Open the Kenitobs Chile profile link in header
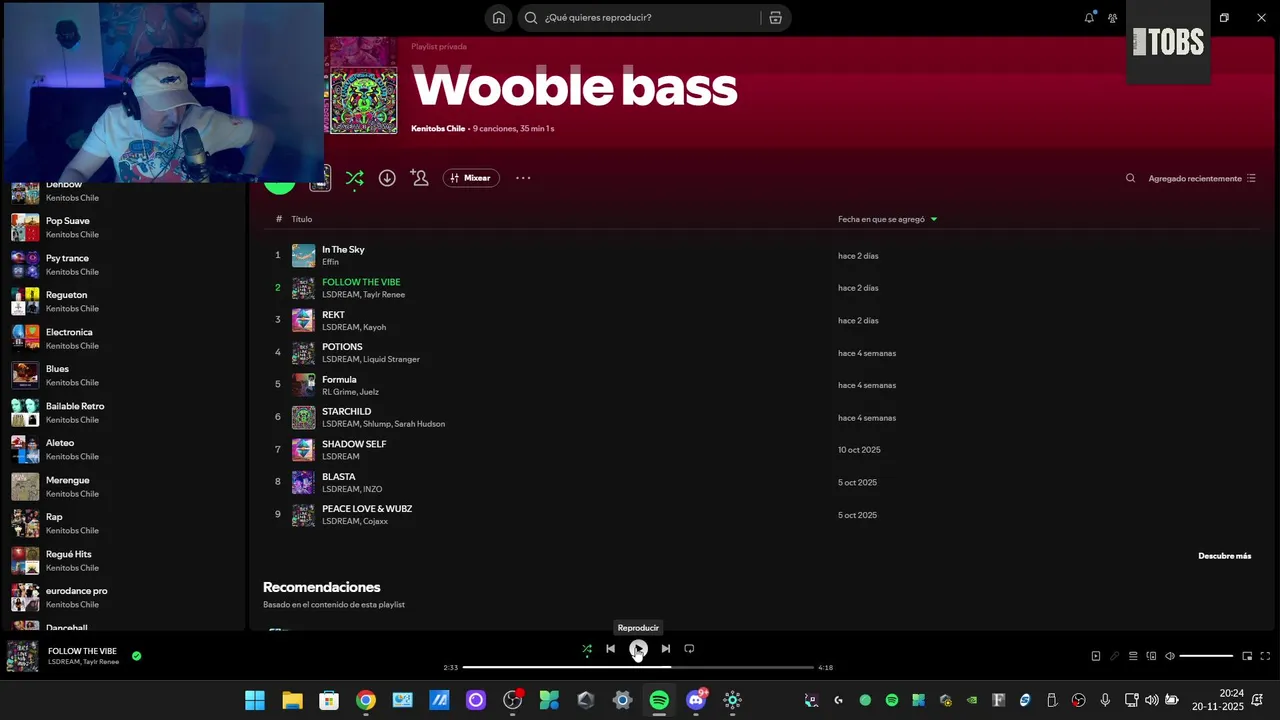Screen dimensions: 1280x720 438,129
